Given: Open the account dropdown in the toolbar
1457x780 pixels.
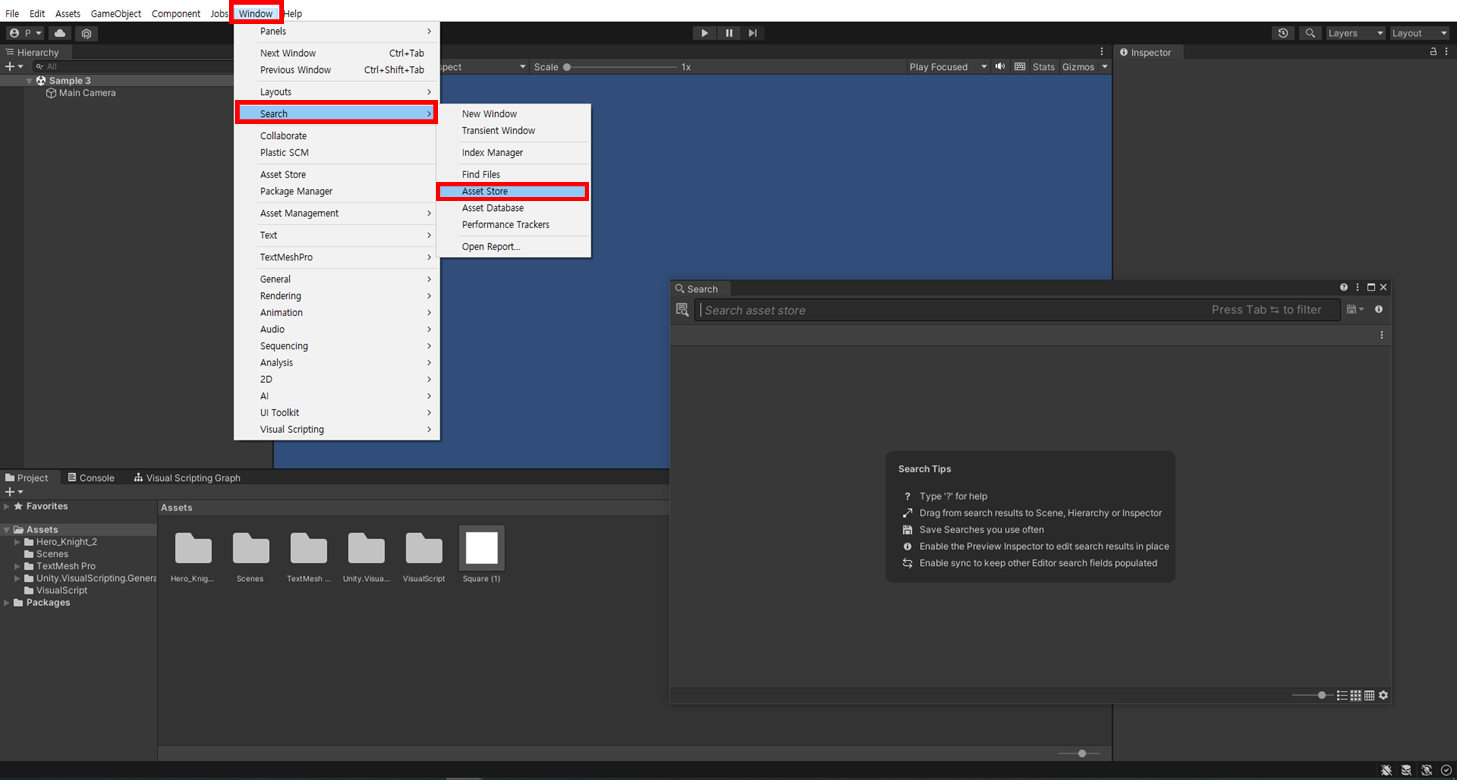Looking at the screenshot, I should coord(26,33).
